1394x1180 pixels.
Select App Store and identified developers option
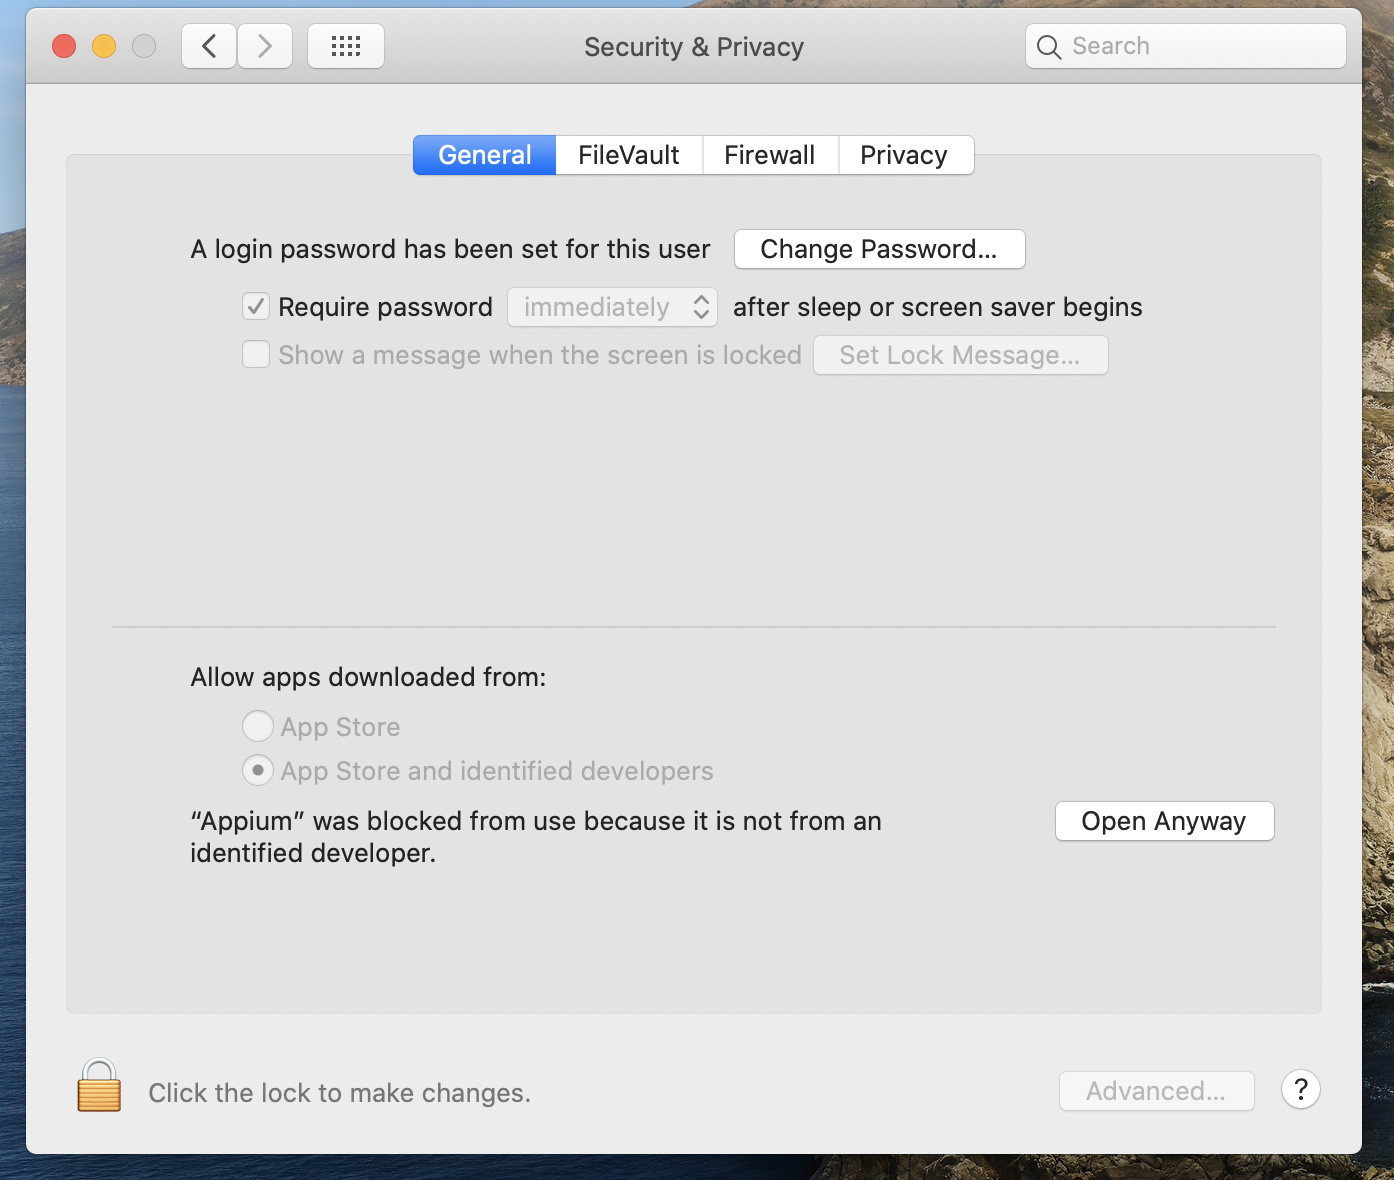pyautogui.click(x=258, y=770)
